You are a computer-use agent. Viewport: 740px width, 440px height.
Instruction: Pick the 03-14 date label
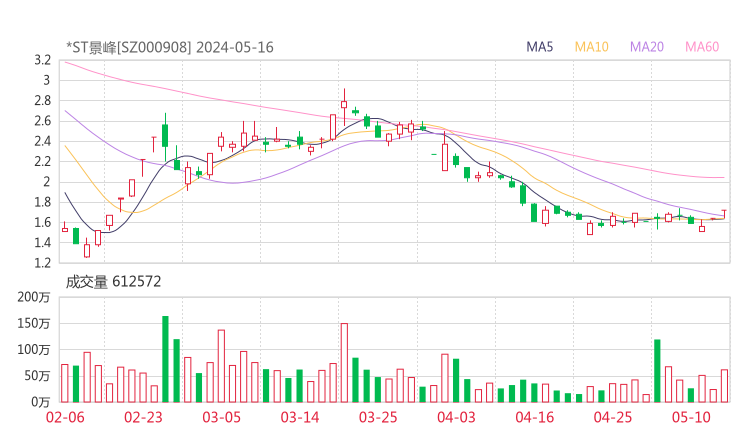coord(300,417)
